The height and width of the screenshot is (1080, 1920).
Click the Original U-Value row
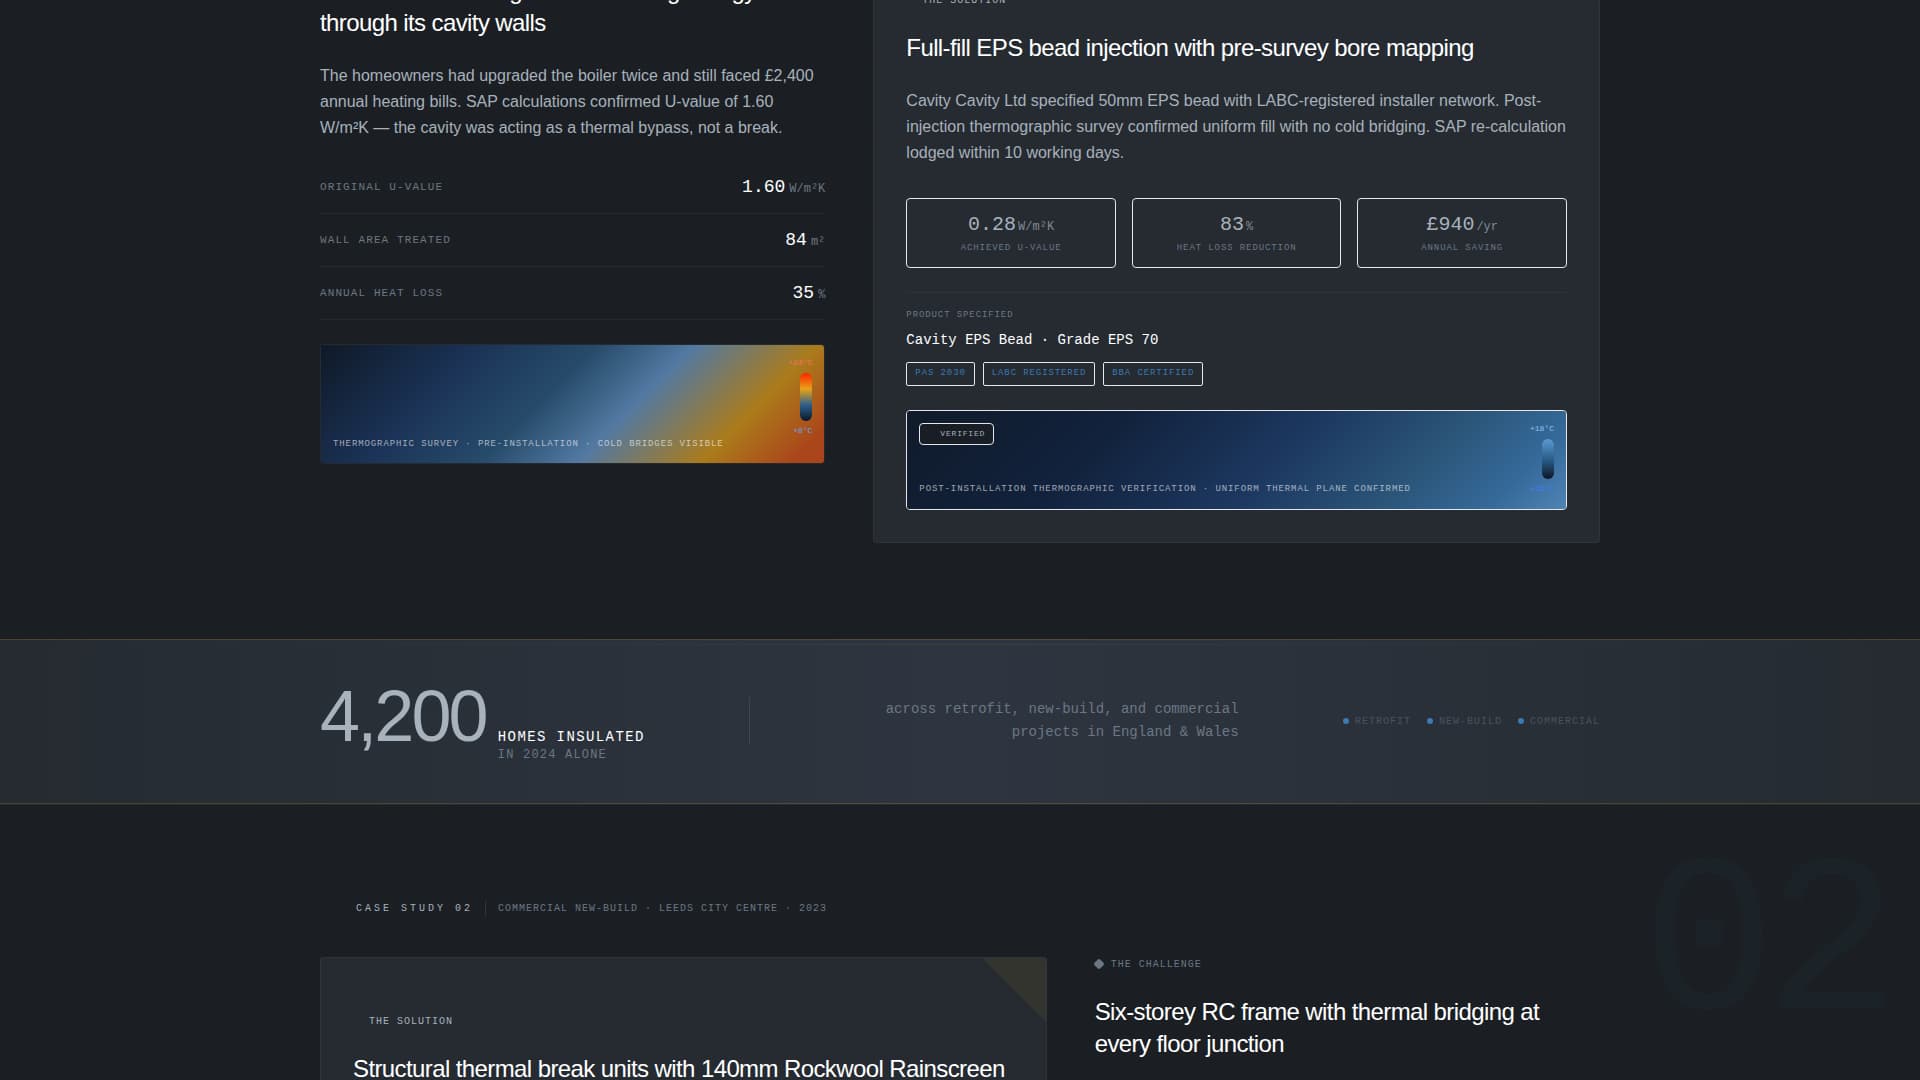[x=572, y=187]
